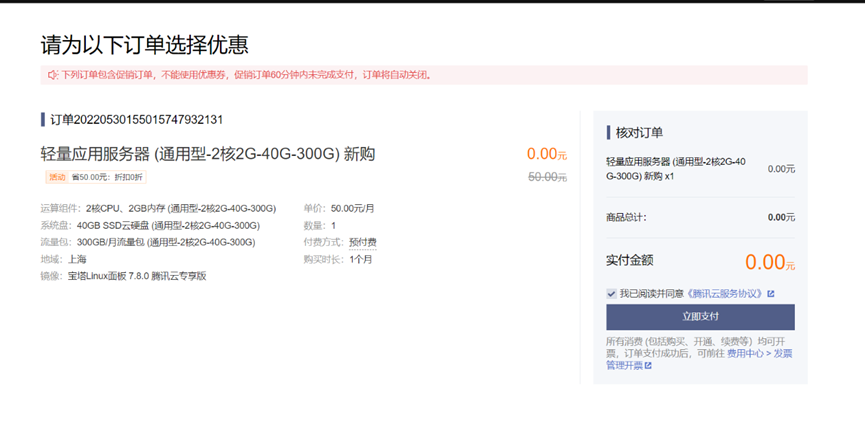Uncheck the 我已阅读并同意 agreement checkbox

[x=611, y=294]
